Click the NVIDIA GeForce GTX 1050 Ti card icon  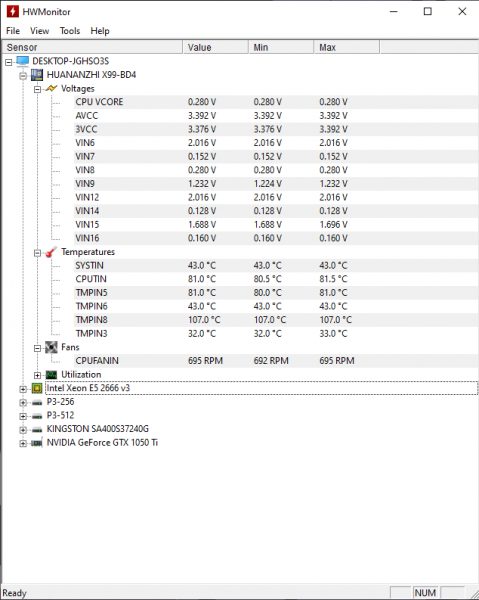point(37,443)
